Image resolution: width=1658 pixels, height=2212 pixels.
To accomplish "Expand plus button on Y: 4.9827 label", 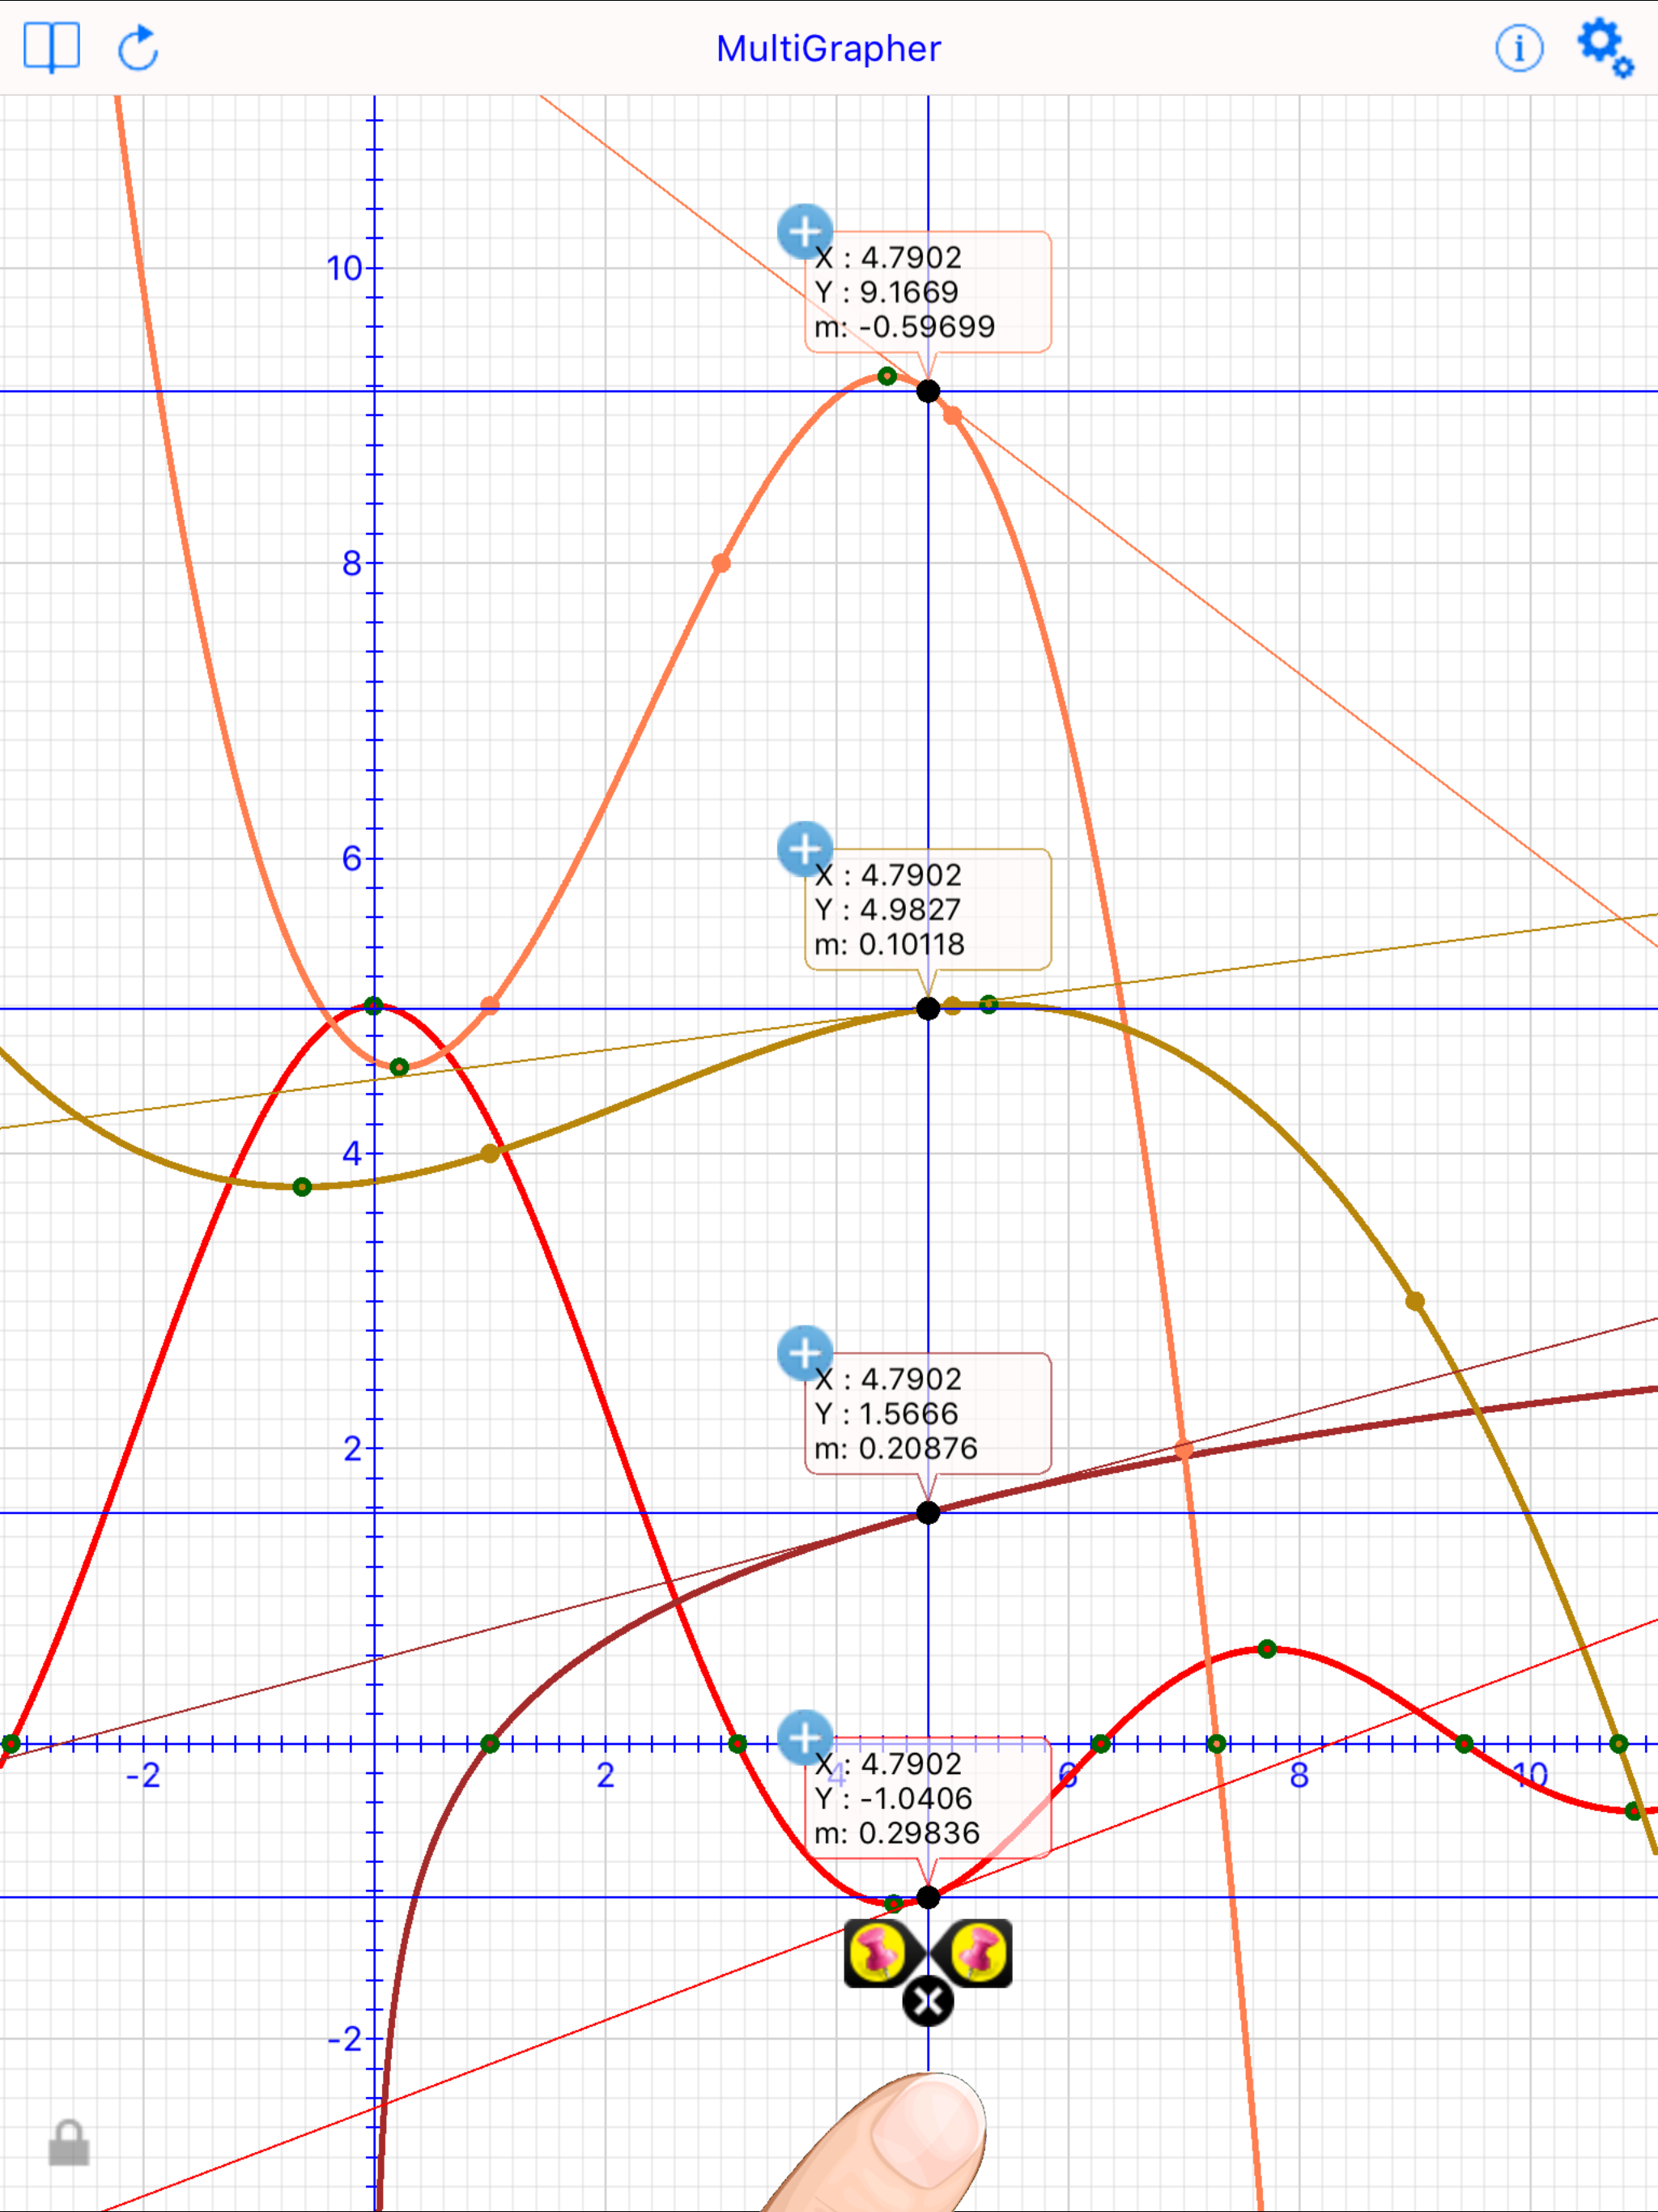I will 804,849.
